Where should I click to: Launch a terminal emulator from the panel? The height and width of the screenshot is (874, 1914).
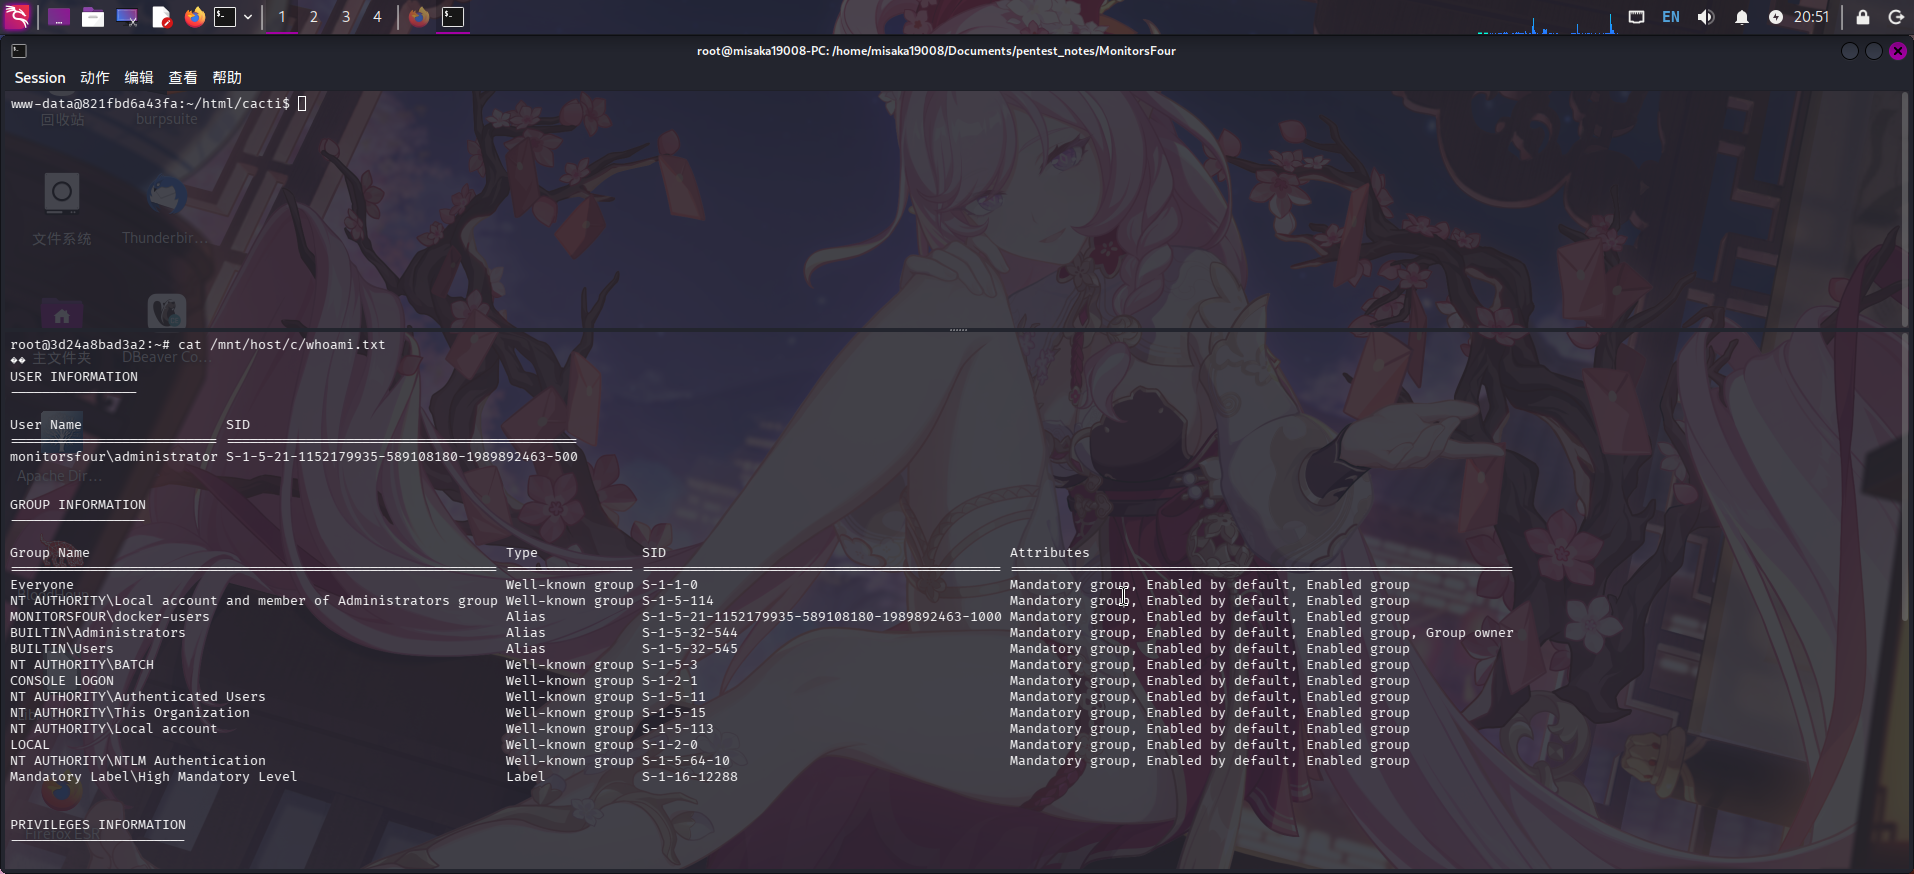(x=226, y=17)
